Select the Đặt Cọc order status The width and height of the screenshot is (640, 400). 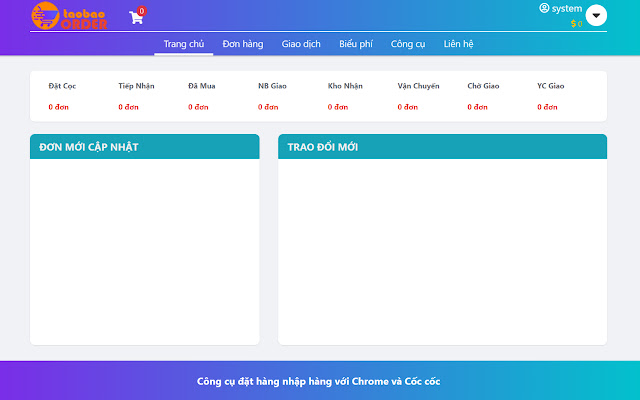point(62,86)
